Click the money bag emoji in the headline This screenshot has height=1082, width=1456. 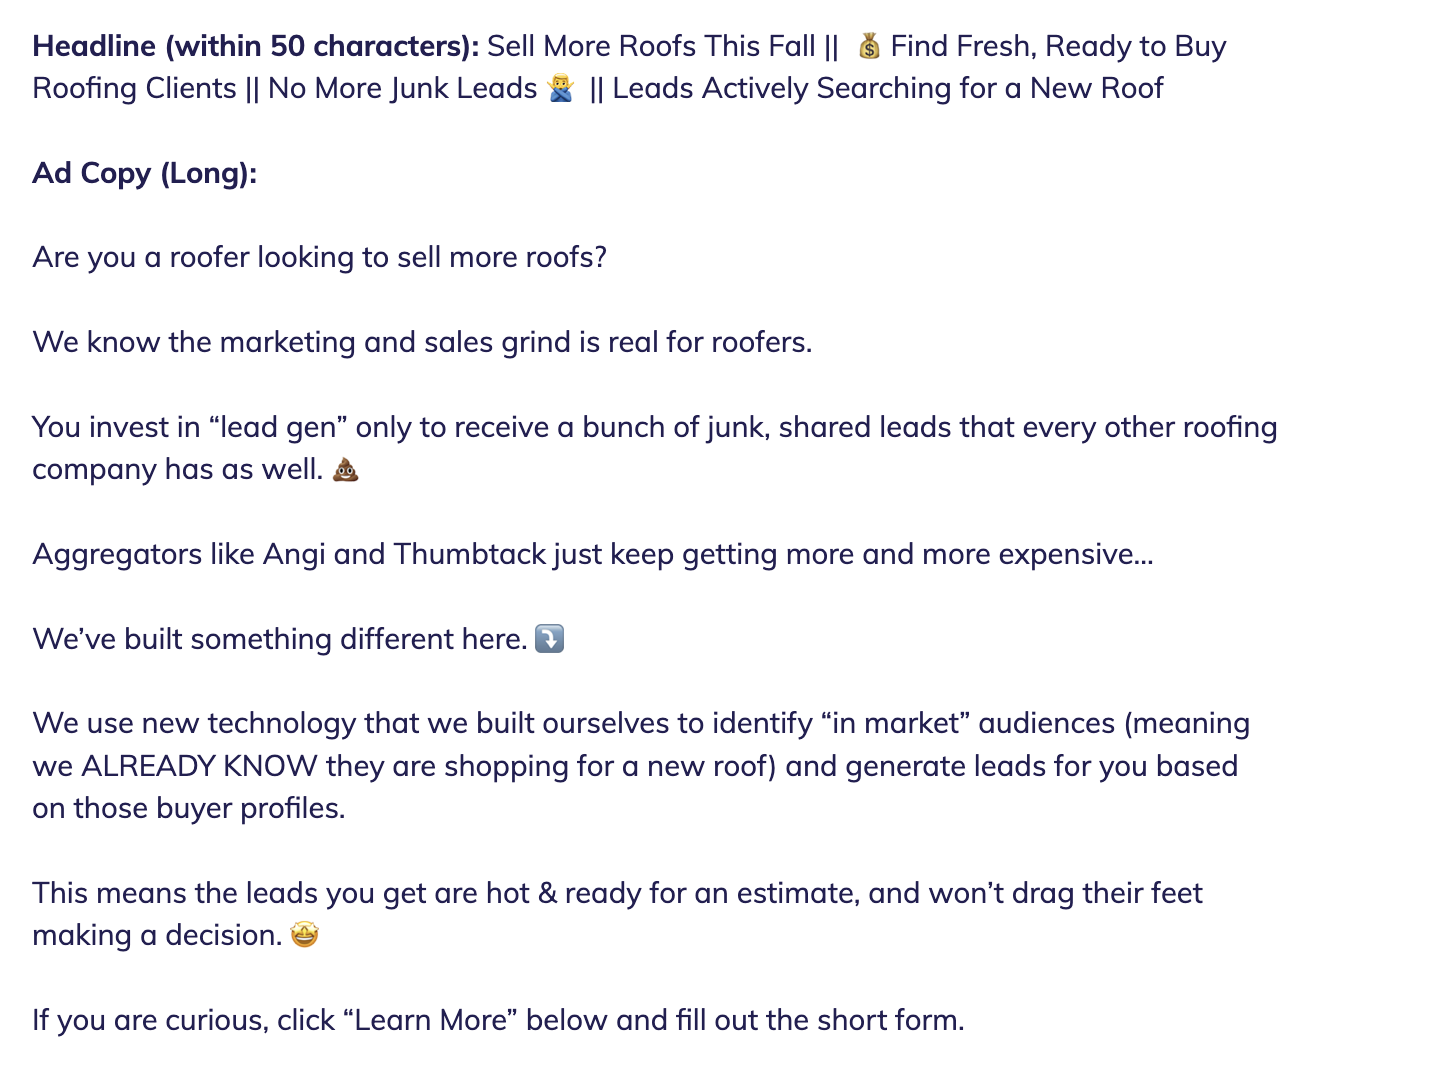coord(869,46)
